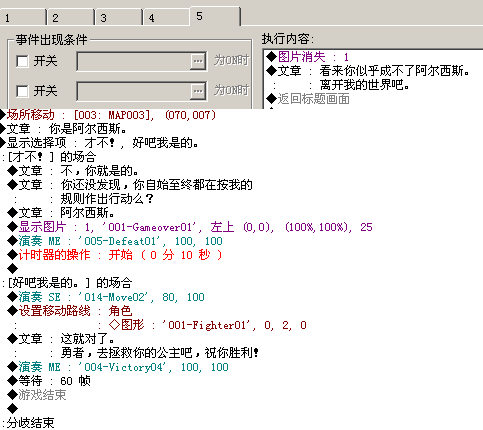Select the 你还没发现 text command
Image resolution: width=483 pixels, height=430 pixels.
pyautogui.click(x=130, y=185)
